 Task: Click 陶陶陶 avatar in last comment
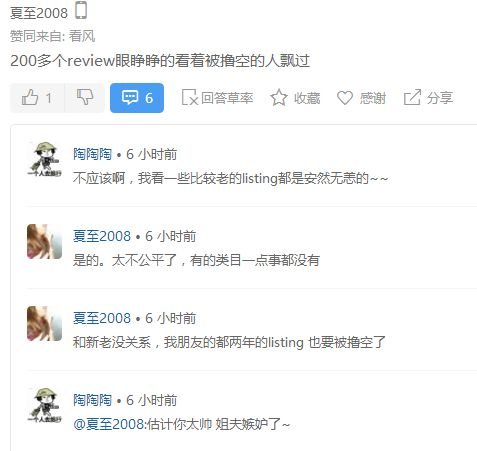coord(45,405)
